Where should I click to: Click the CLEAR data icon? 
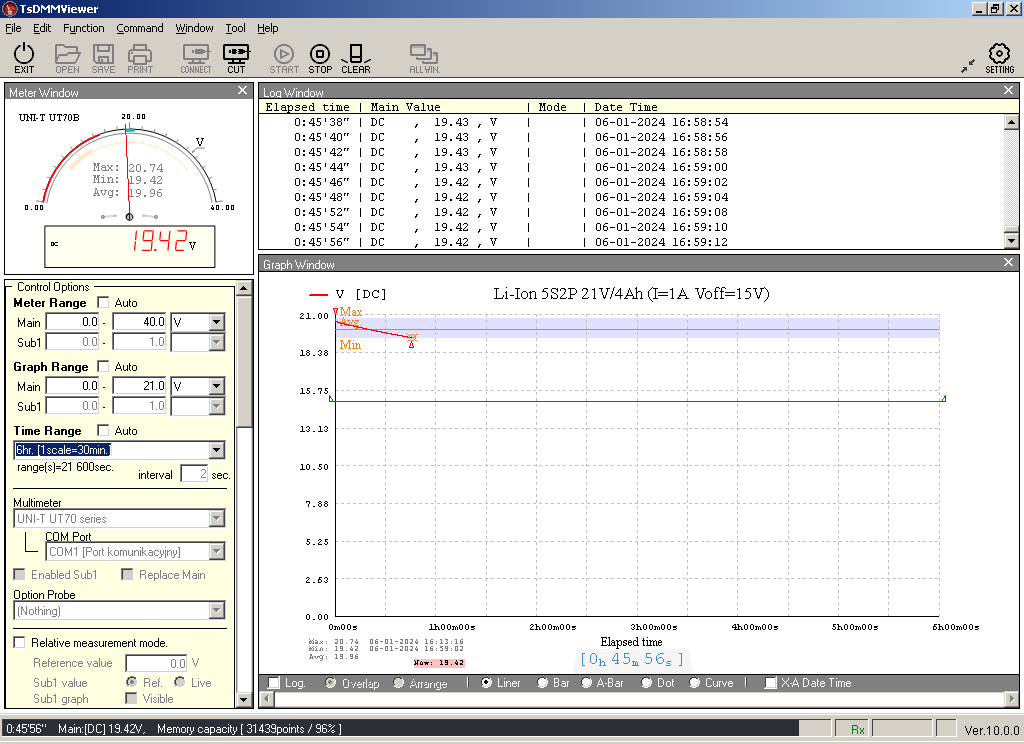coord(355,54)
